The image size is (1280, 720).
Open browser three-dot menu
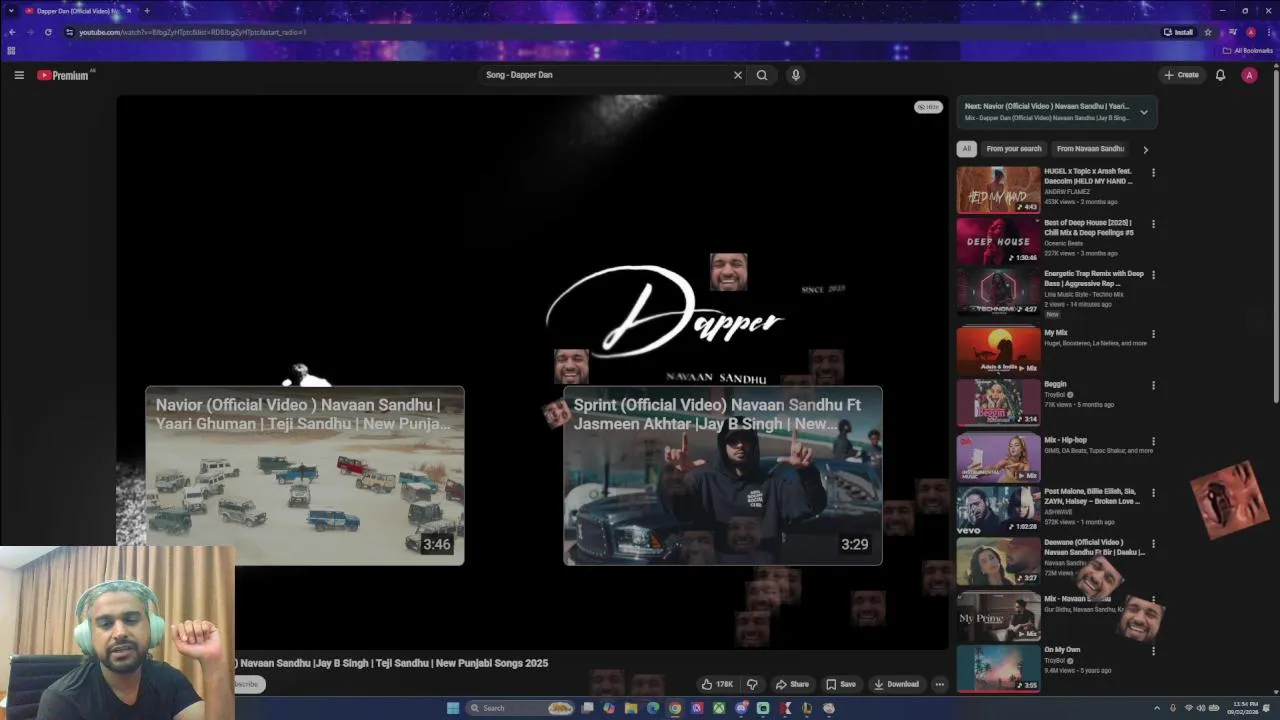click(1270, 32)
